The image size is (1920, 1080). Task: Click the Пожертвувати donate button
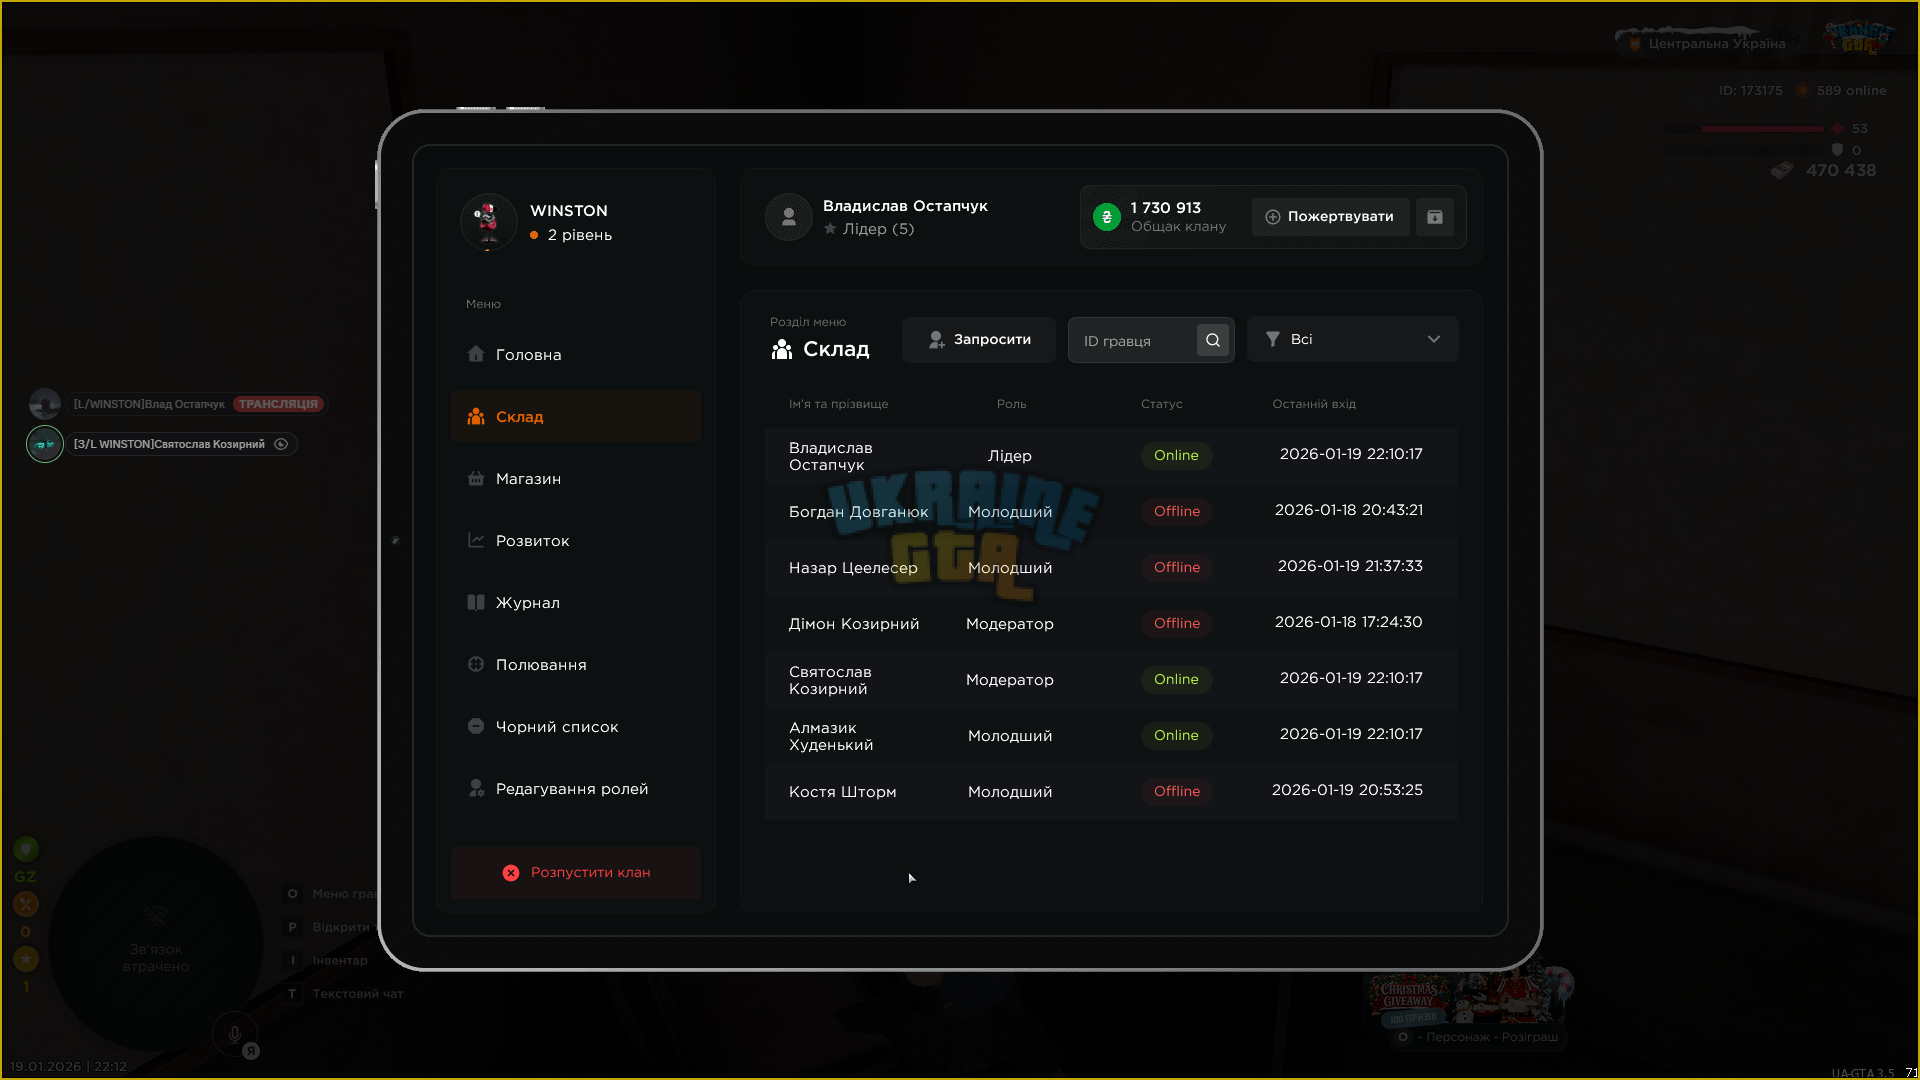1330,217
